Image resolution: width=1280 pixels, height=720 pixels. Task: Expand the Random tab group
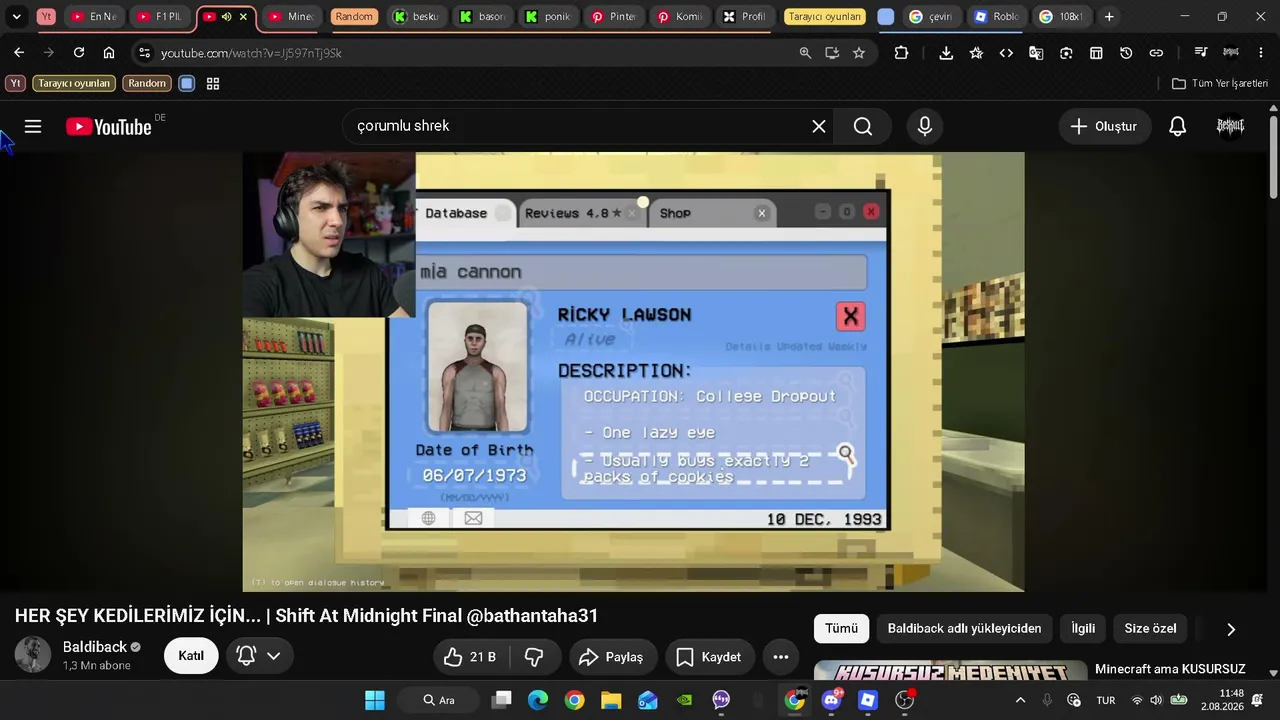(353, 17)
